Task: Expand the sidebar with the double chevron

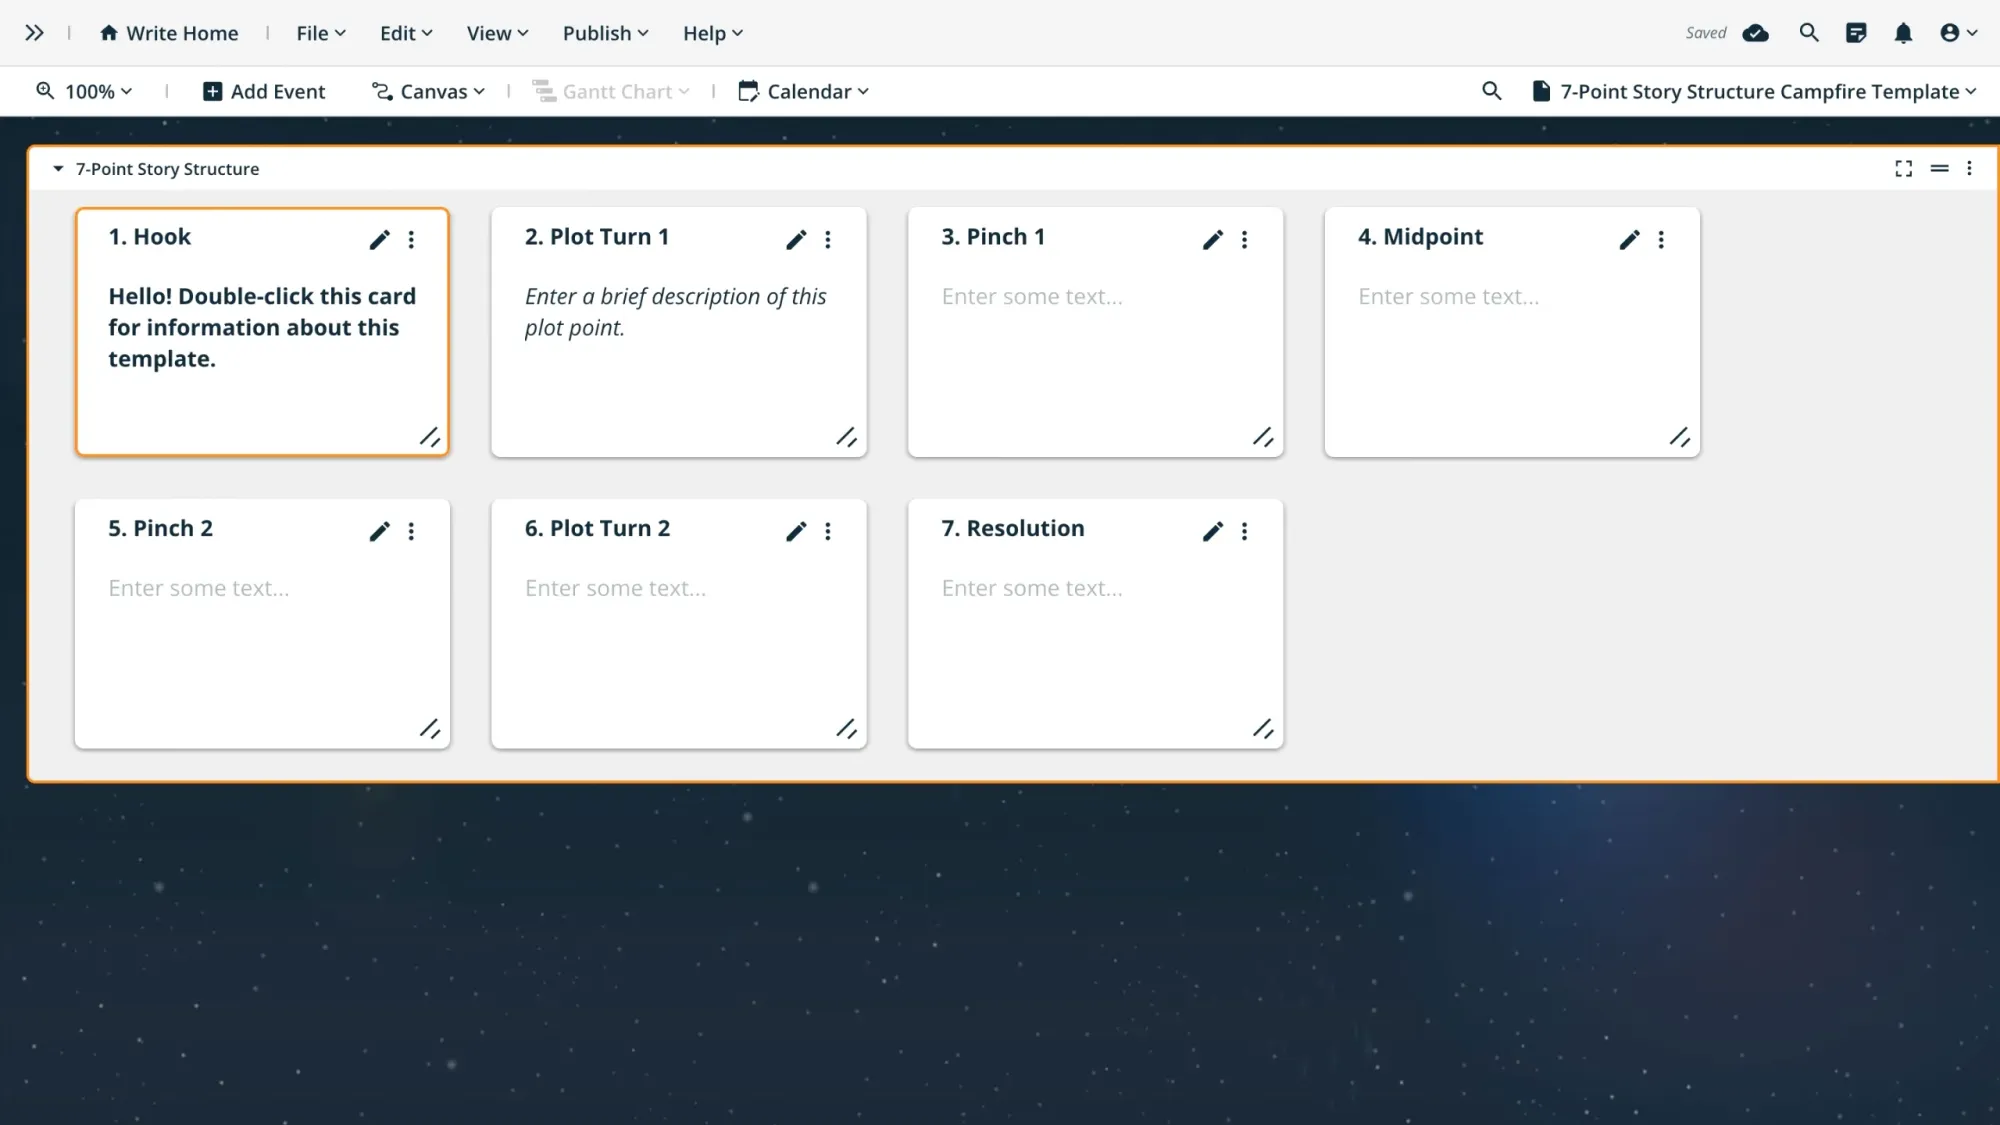Action: [x=34, y=33]
